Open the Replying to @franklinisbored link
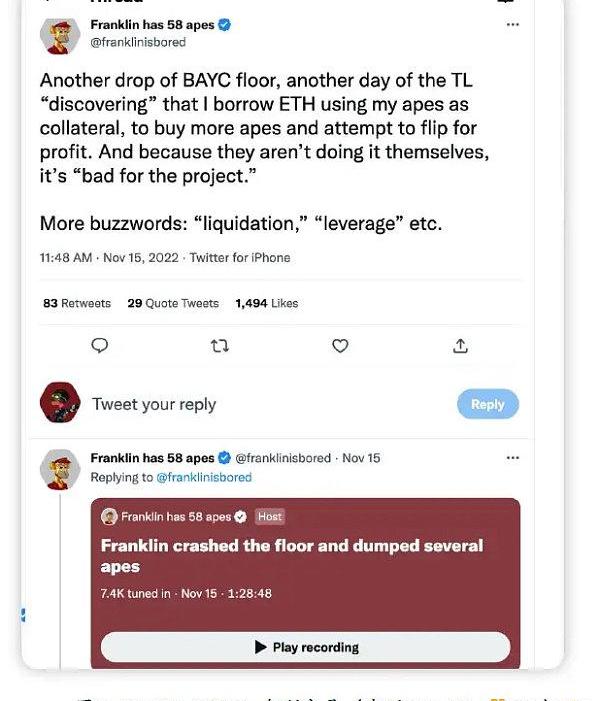 tap(204, 477)
